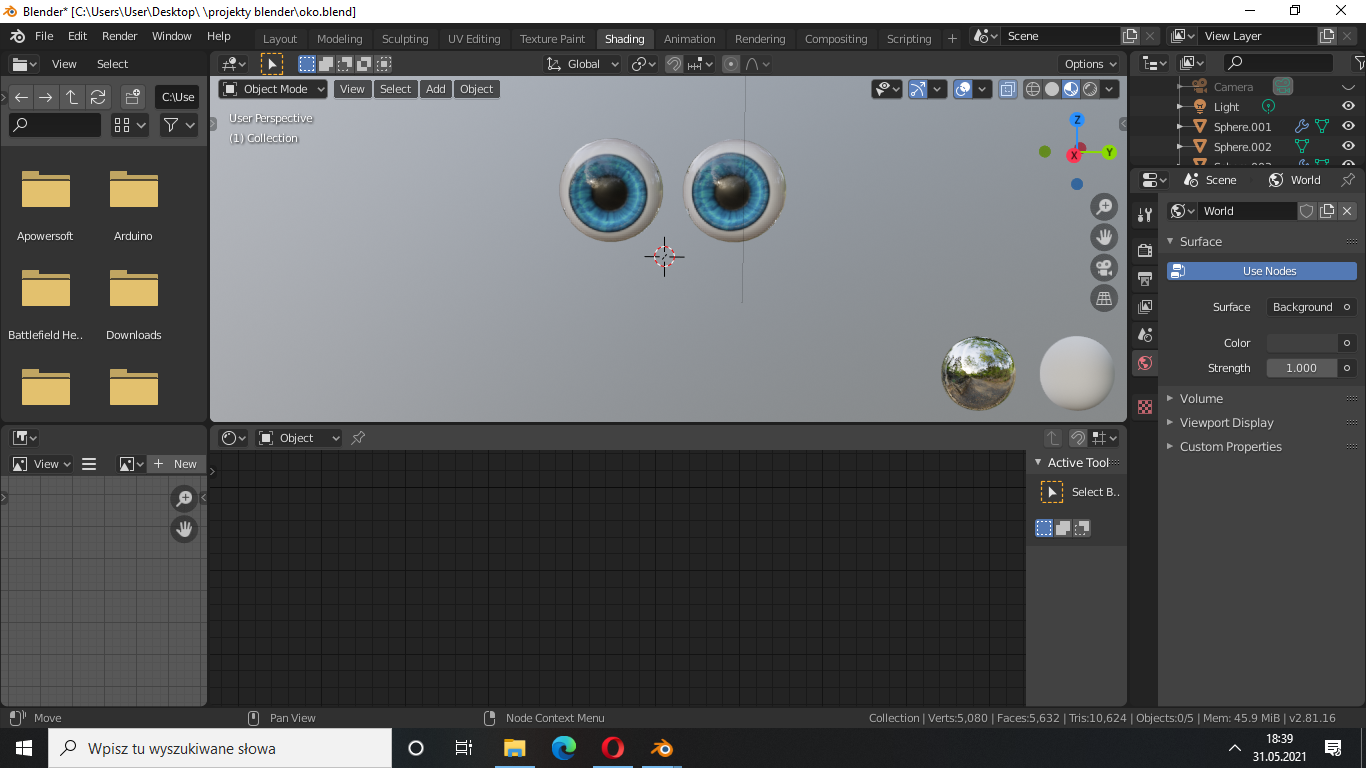
Task: Open the Render menu
Action: 120,36
